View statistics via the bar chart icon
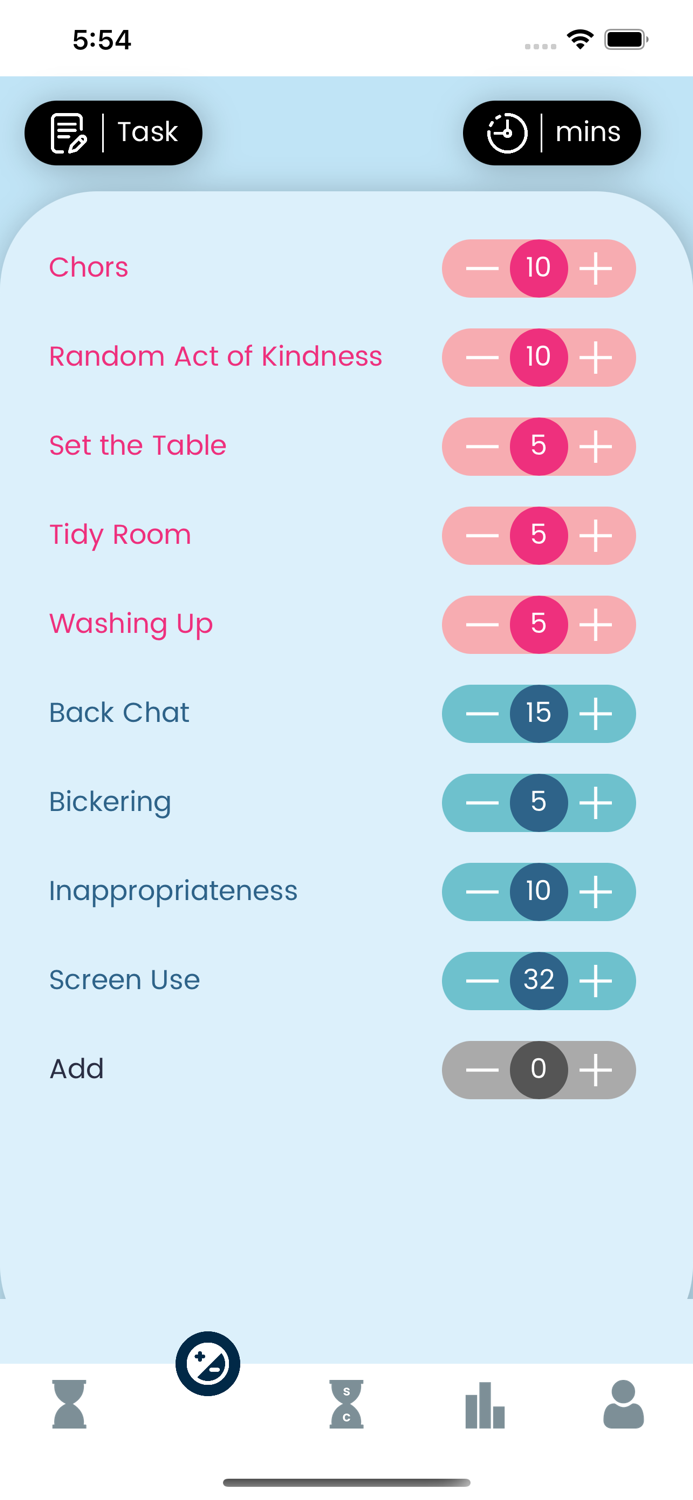This screenshot has width=693, height=1500. click(485, 1404)
